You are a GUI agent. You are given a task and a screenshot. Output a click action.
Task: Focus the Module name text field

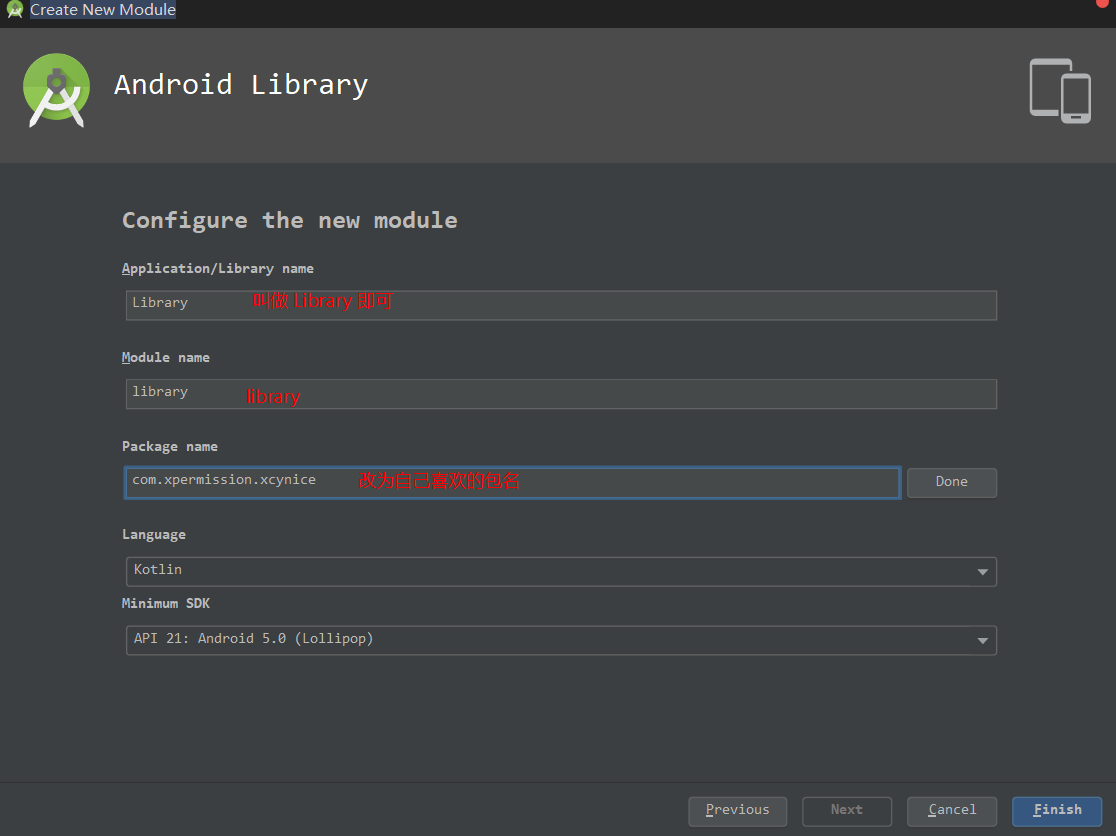[561, 394]
